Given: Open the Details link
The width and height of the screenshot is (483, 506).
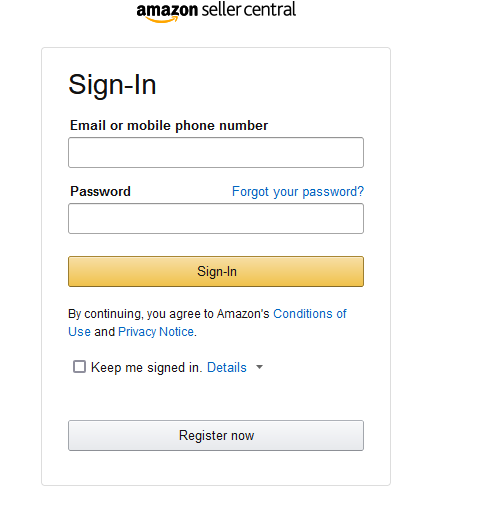Looking at the screenshot, I should [227, 367].
